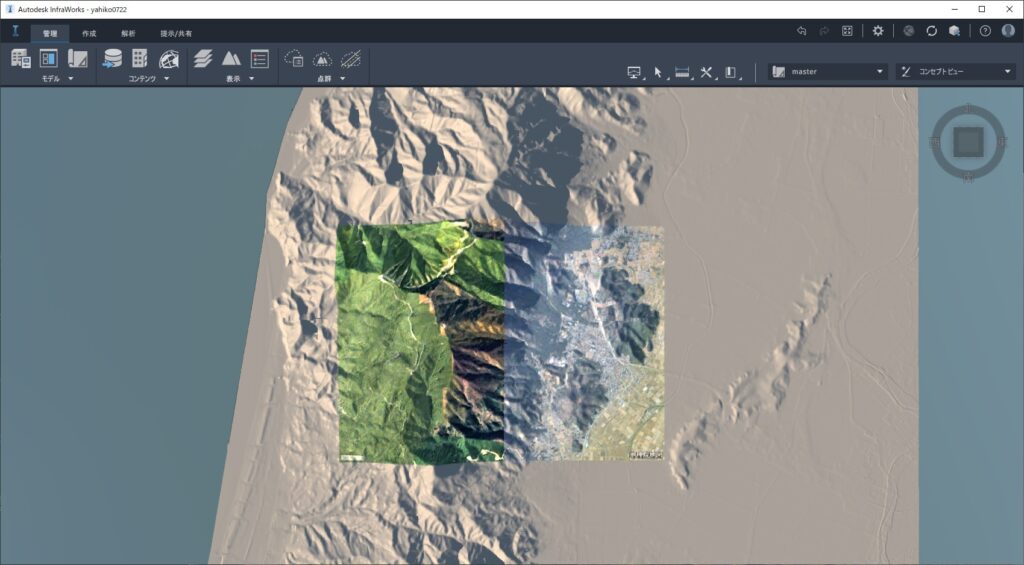Image resolution: width=1024 pixels, height=565 pixels.
Task: Open the model properties panel icon
Action: click(x=49, y=59)
